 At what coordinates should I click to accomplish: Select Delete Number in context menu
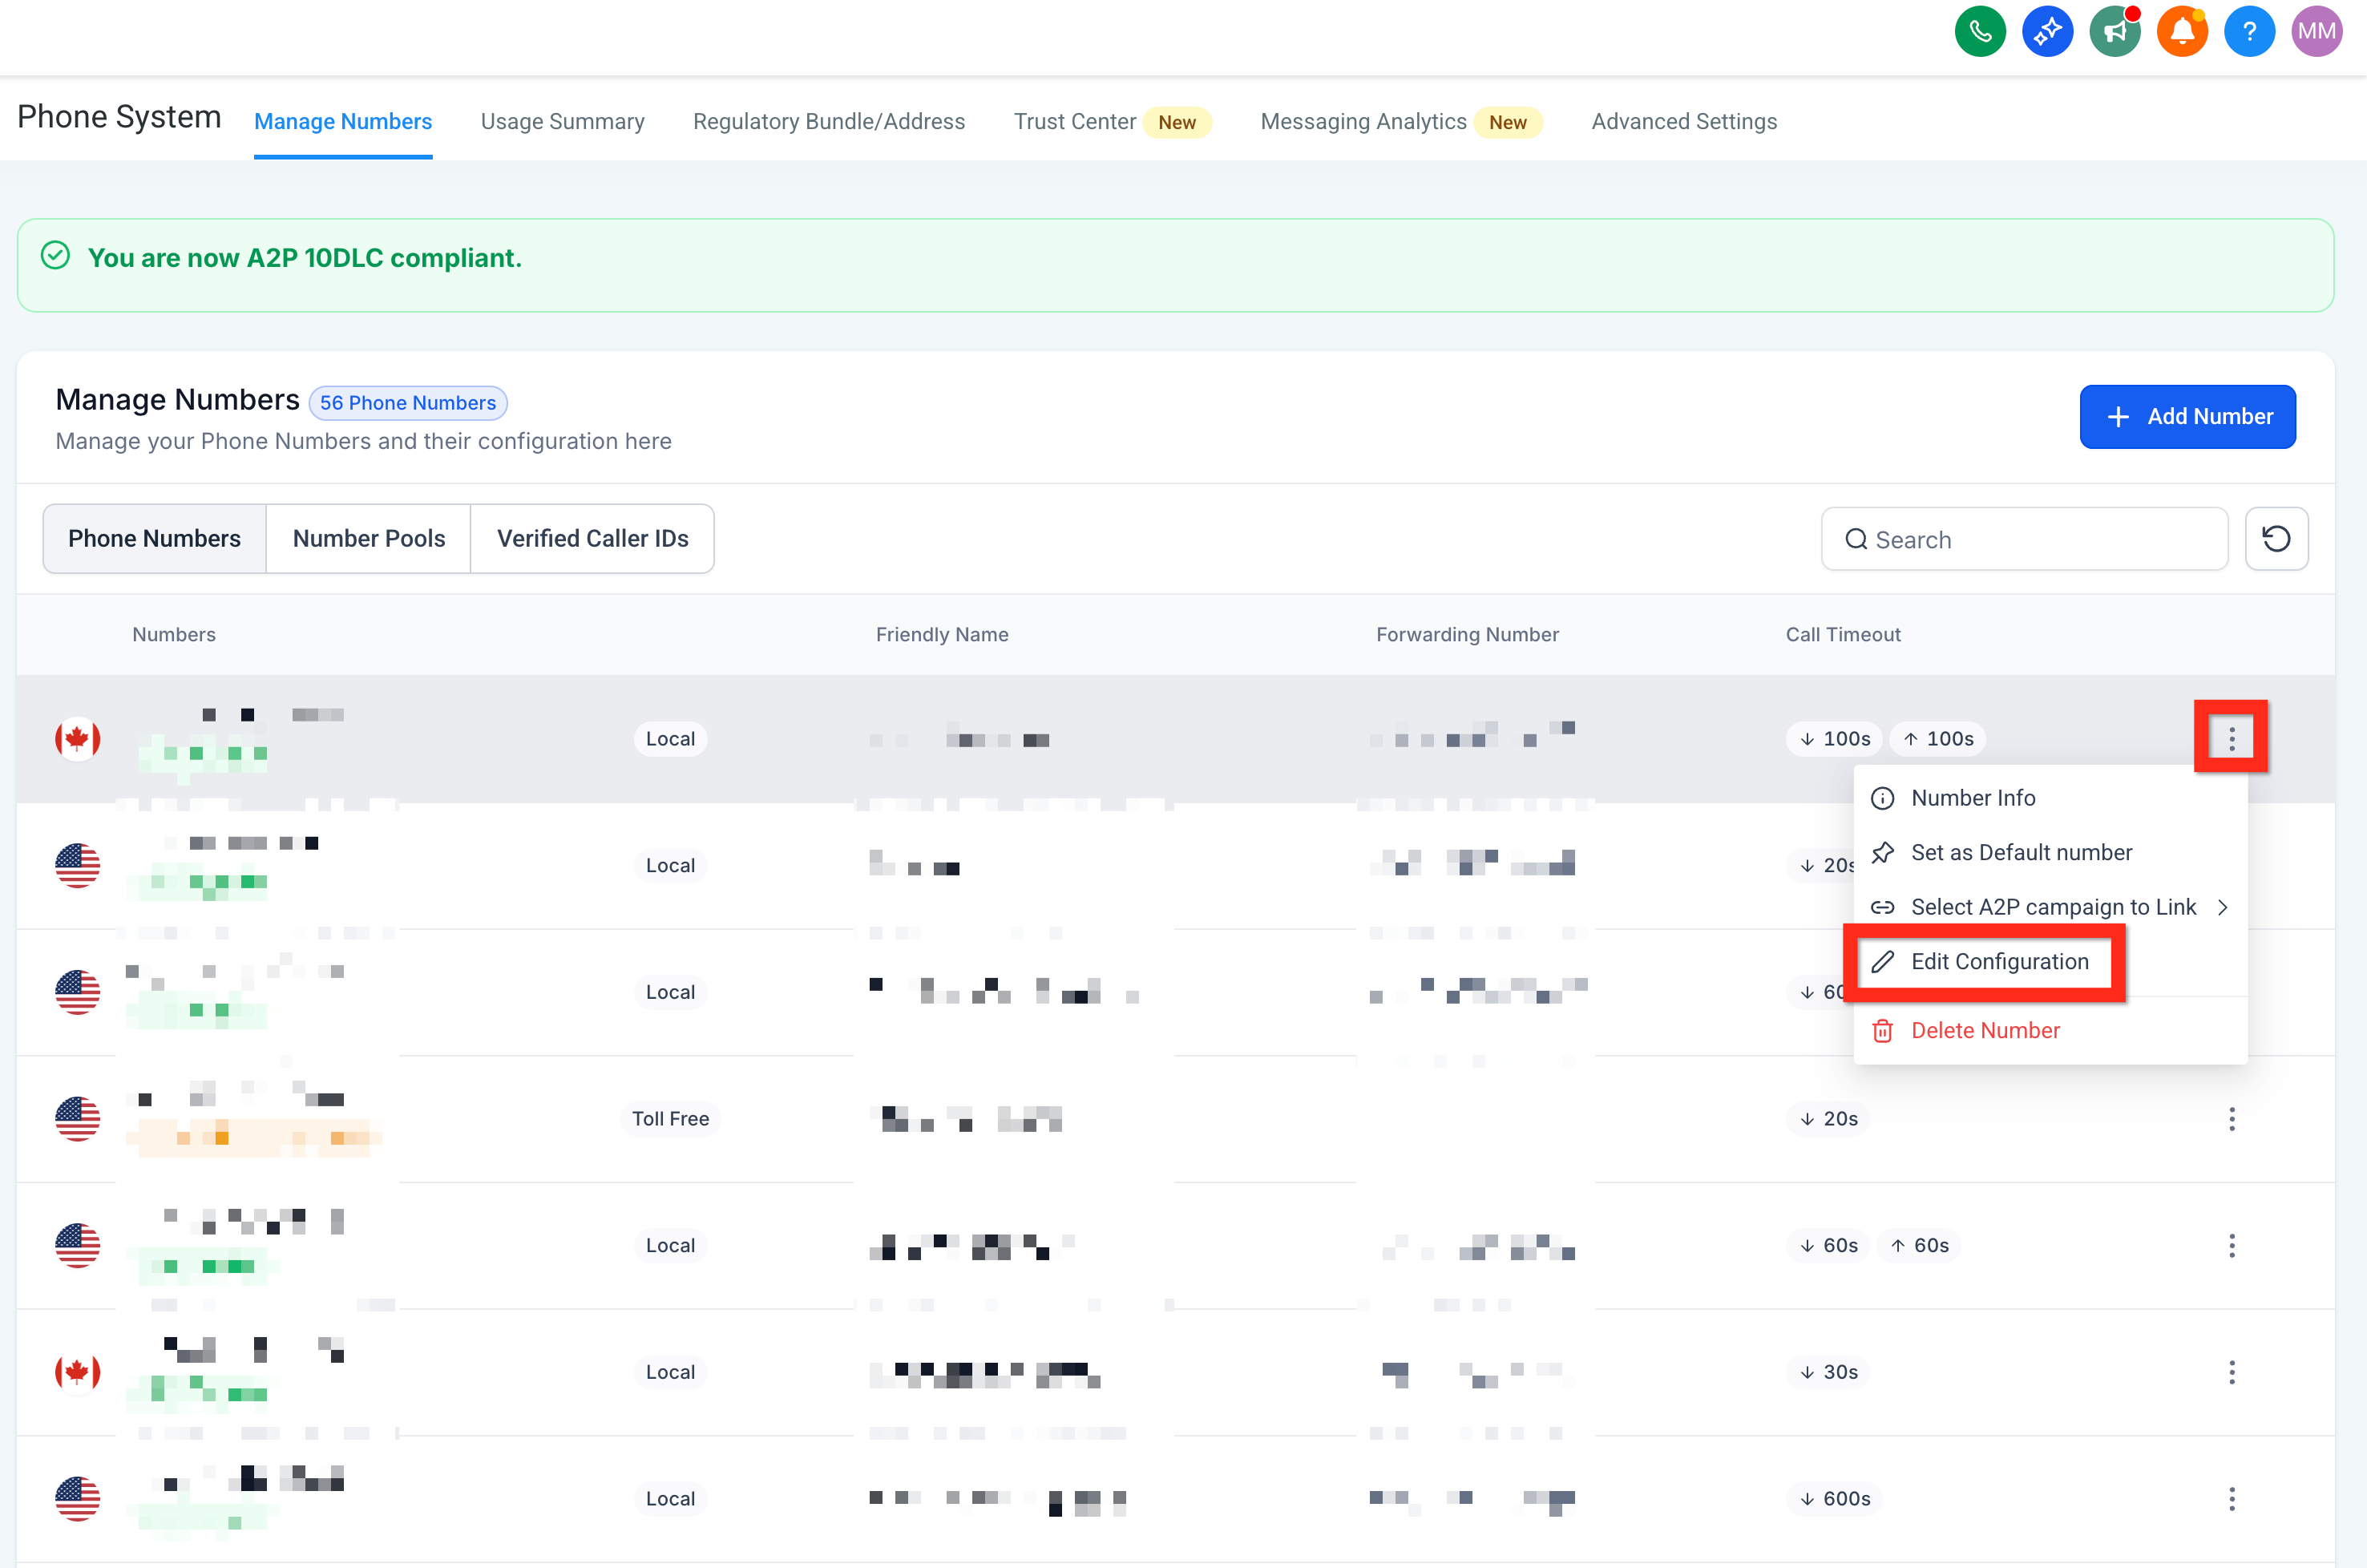1984,1030
